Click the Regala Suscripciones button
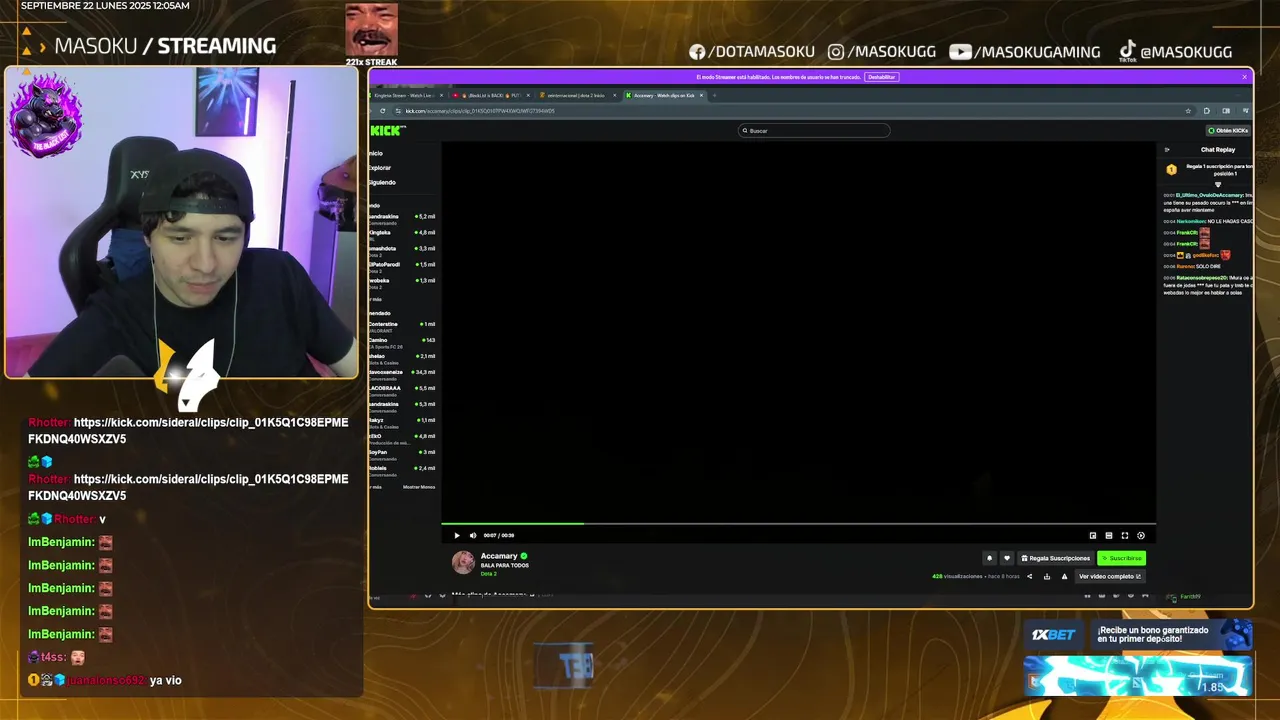Viewport: 1280px width, 720px height. tap(1055, 558)
